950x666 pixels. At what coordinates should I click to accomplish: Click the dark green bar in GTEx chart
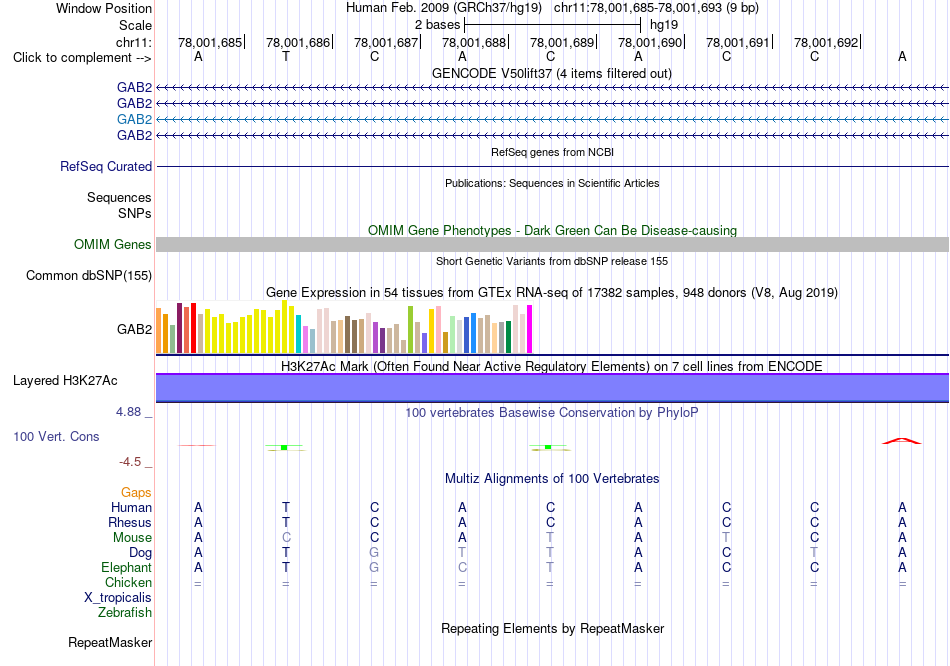[508, 337]
